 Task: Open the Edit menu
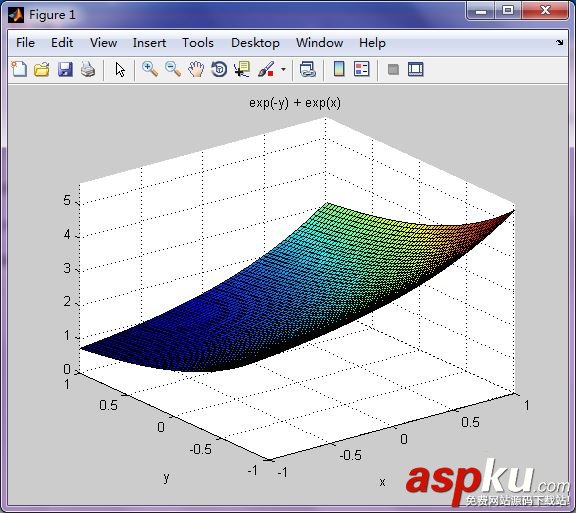coord(62,43)
